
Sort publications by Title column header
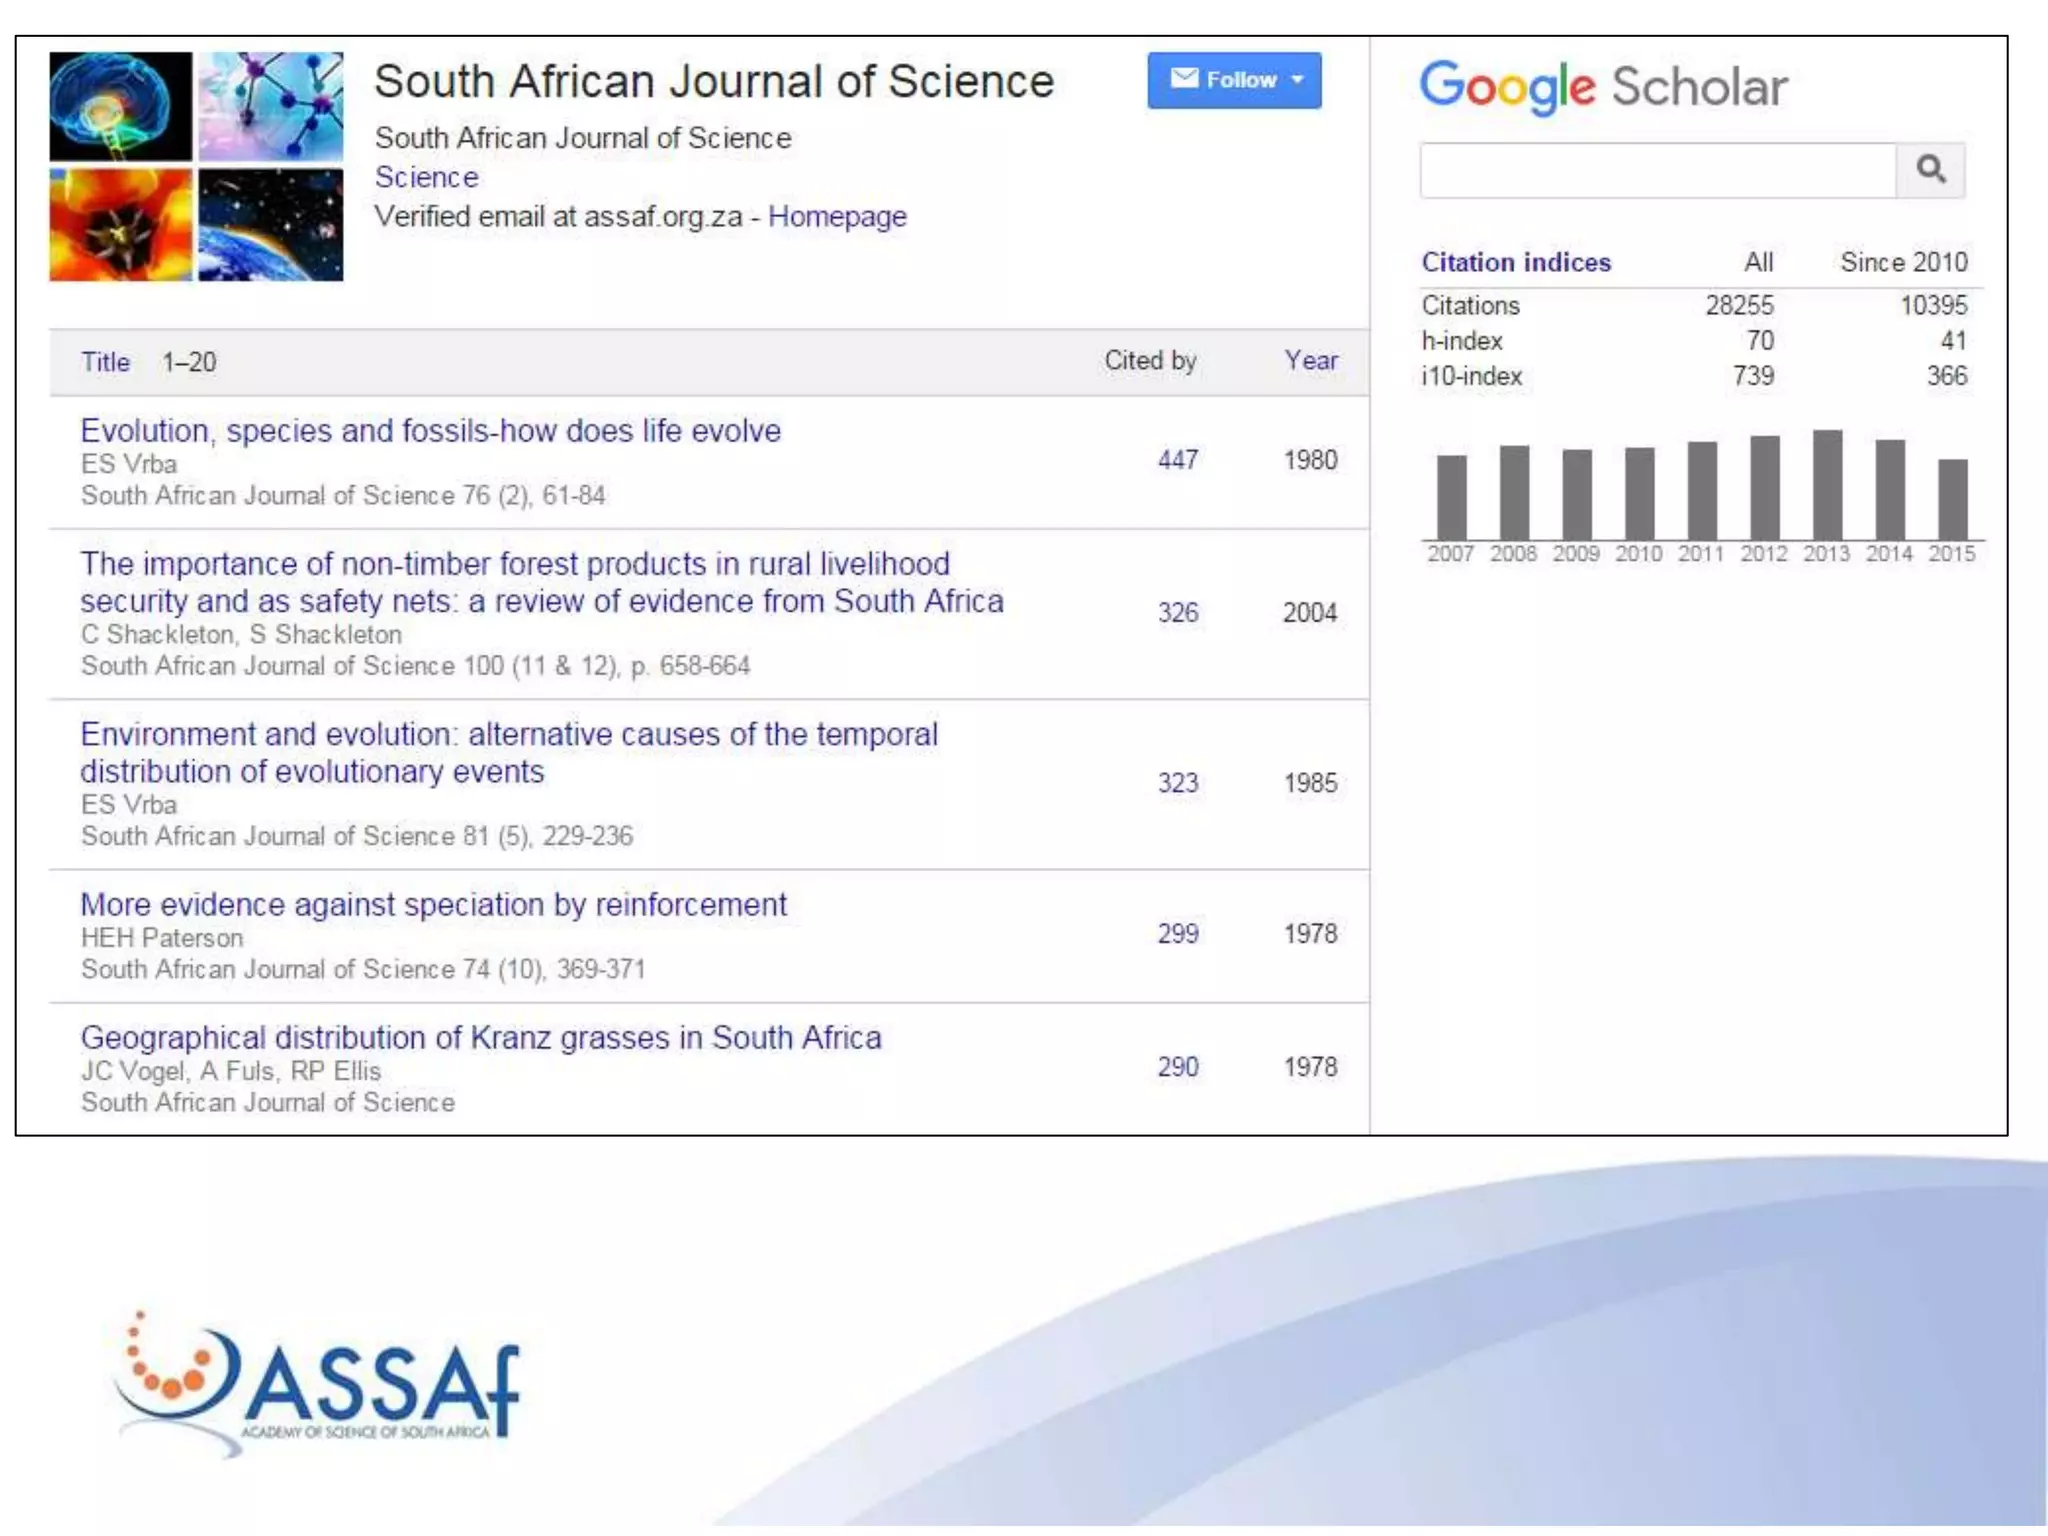(105, 362)
